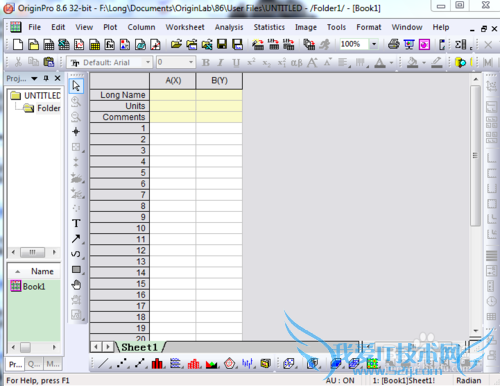Toggle AU : ON in status bar
500x386 pixels.
pyautogui.click(x=340, y=380)
